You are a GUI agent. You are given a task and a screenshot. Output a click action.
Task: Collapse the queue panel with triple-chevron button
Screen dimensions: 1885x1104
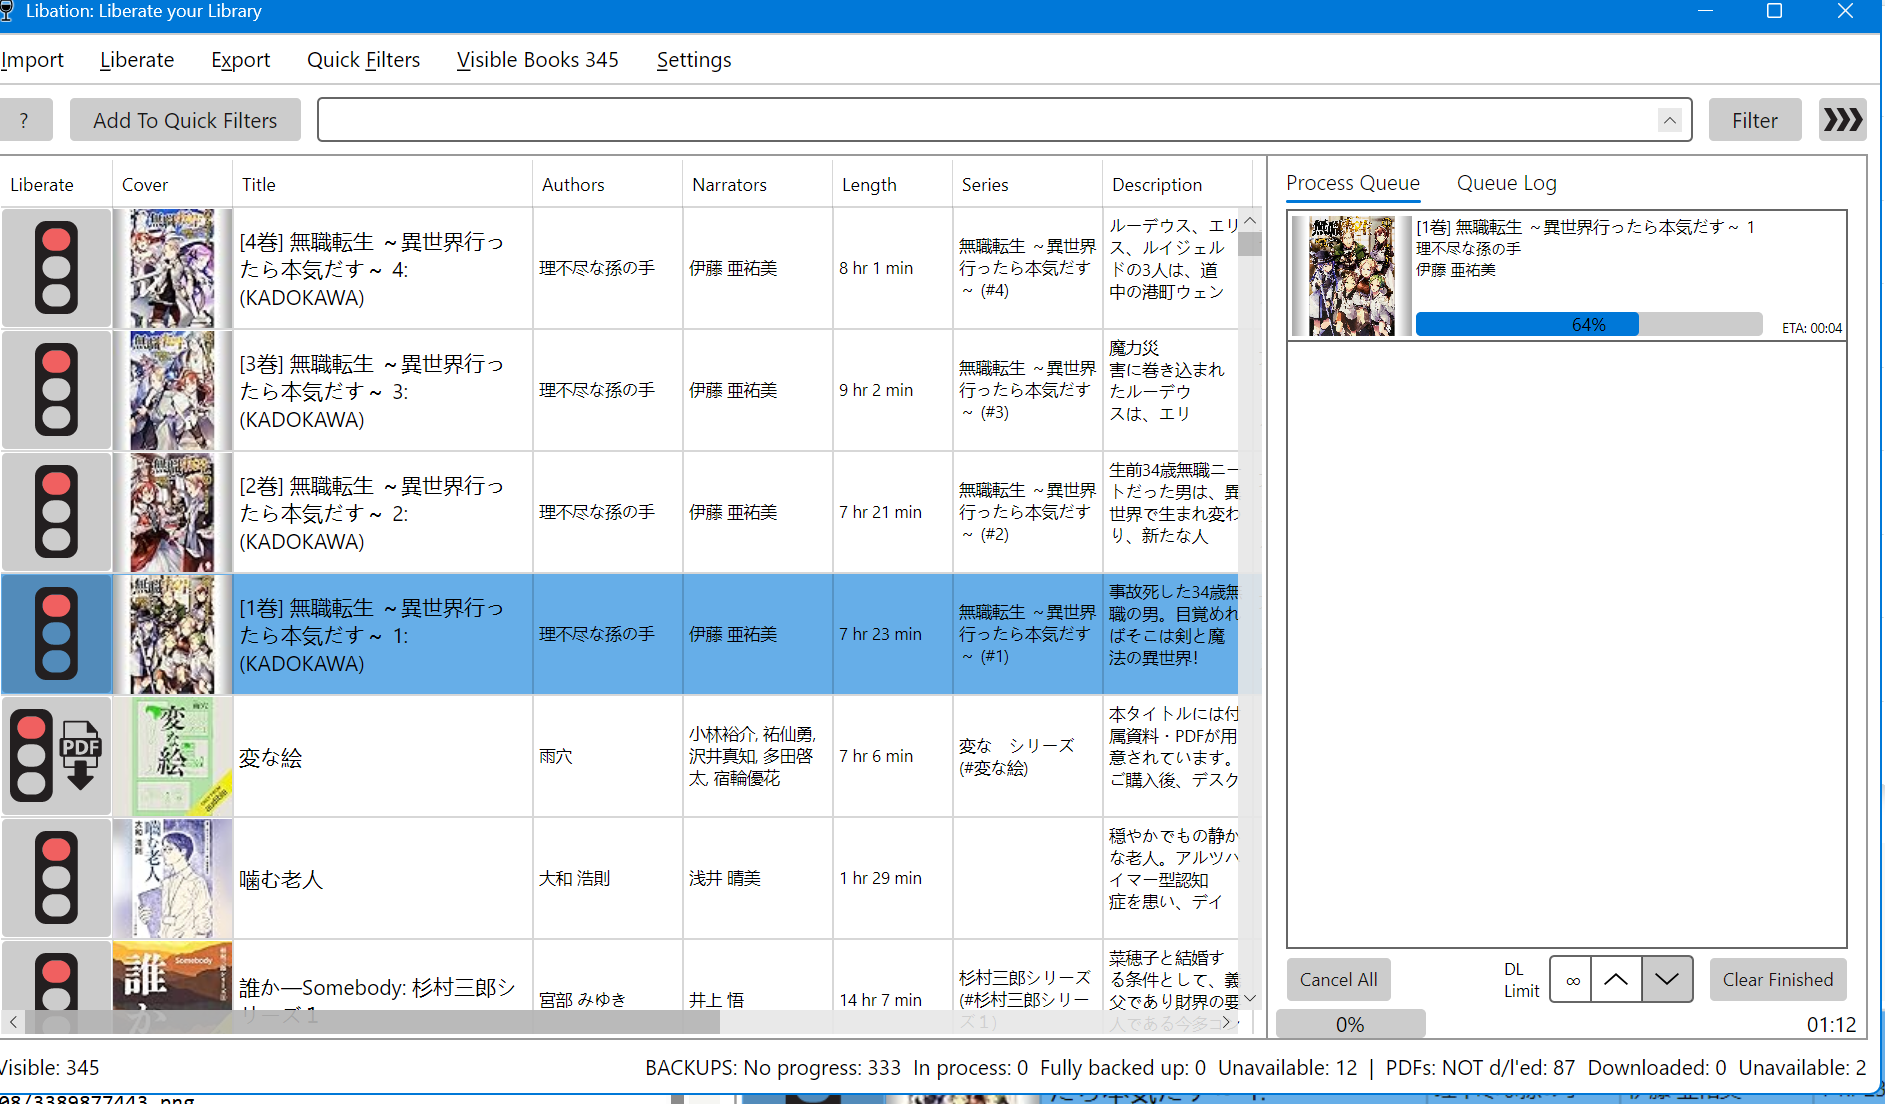(x=1842, y=120)
